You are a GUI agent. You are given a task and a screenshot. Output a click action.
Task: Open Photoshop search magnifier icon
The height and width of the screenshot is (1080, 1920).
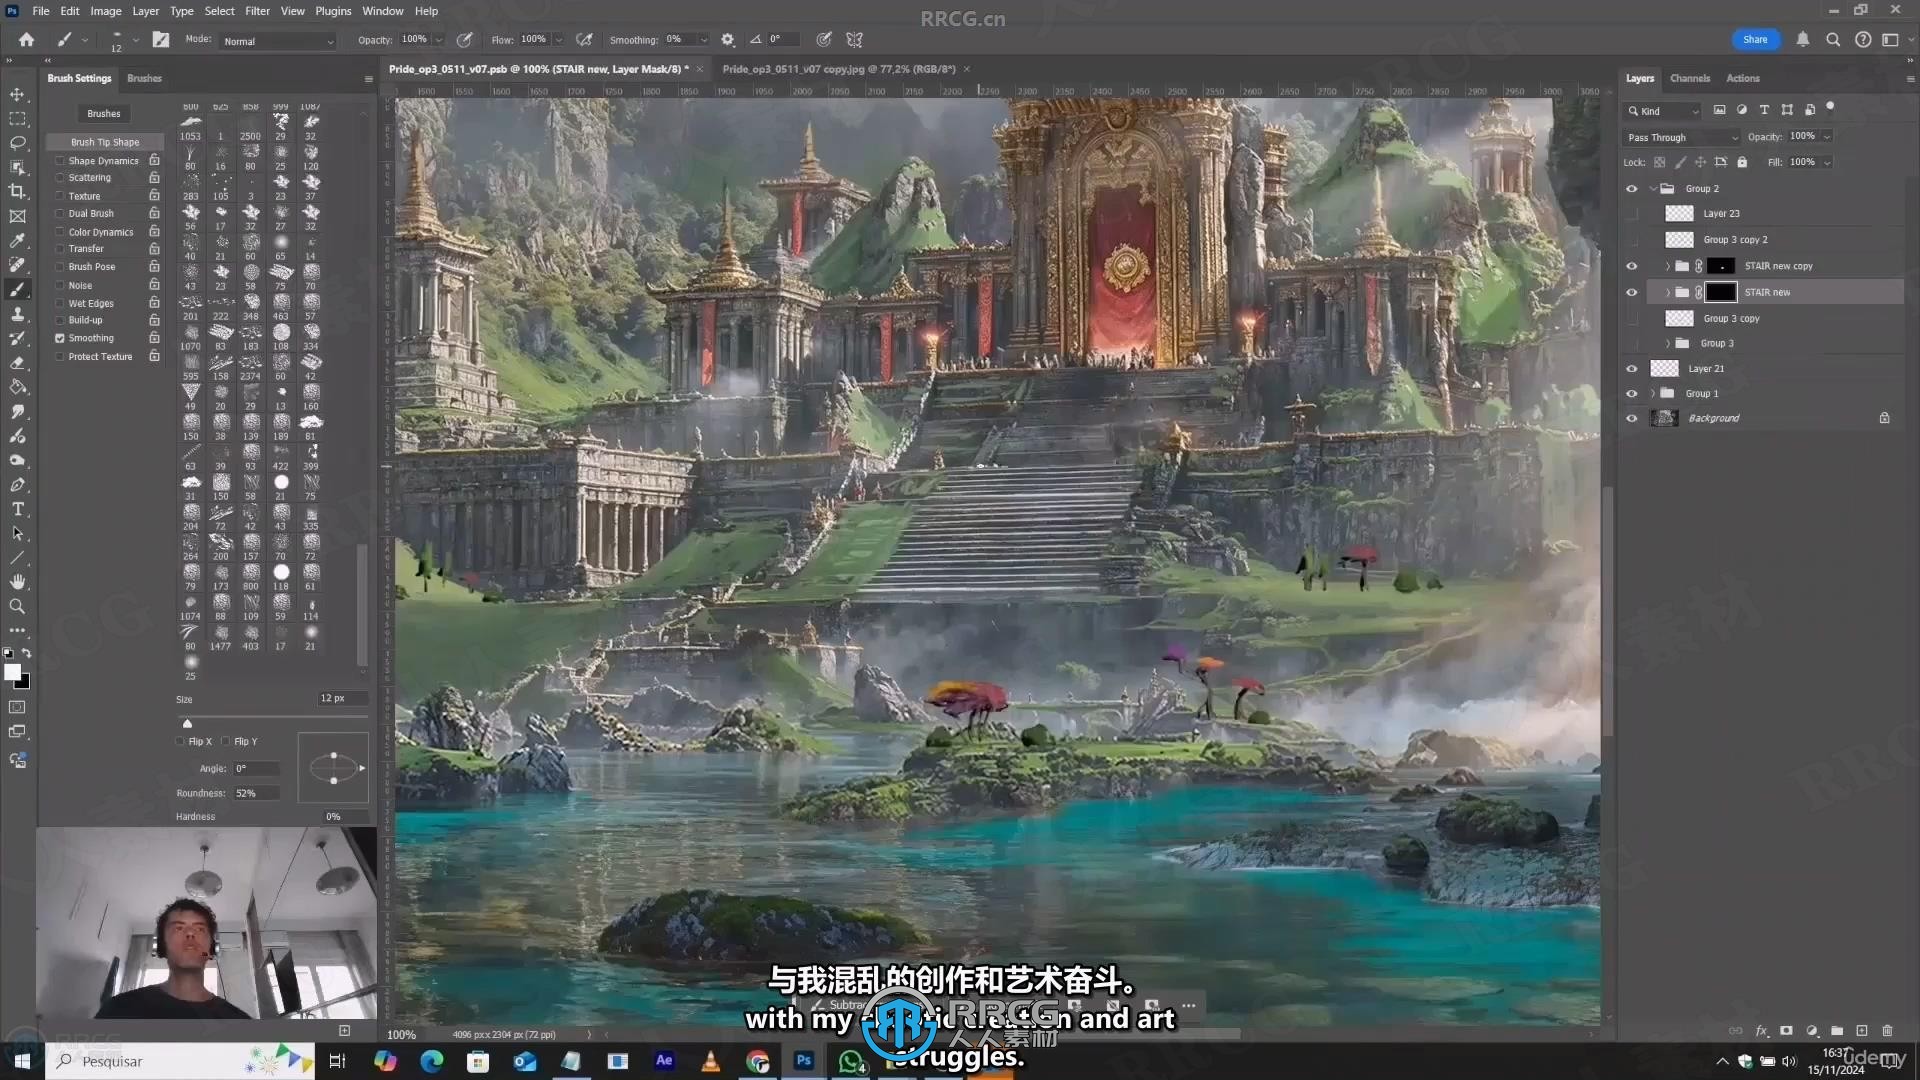pyautogui.click(x=1833, y=40)
